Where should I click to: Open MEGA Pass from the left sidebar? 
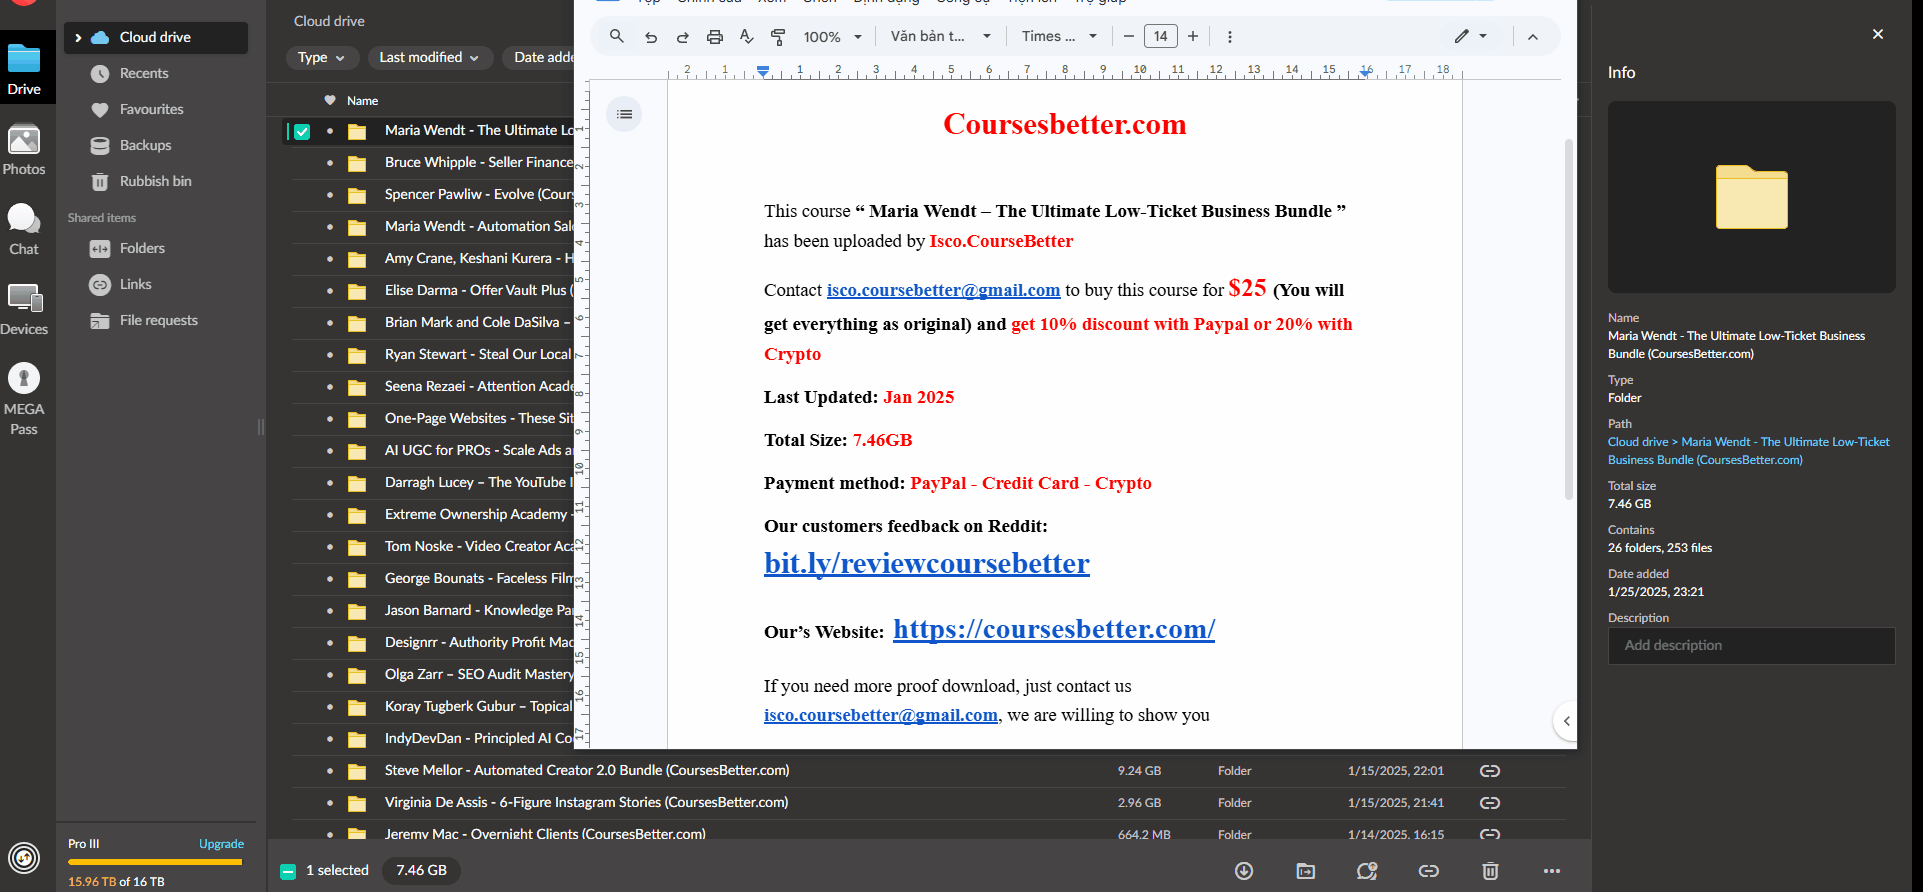pos(24,398)
